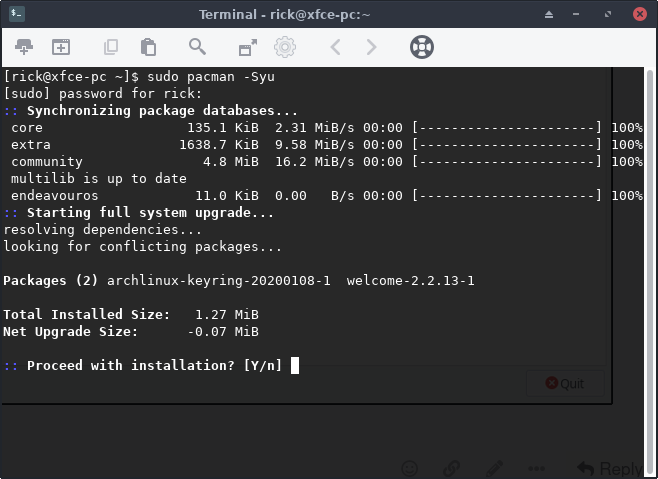The height and width of the screenshot is (479, 658).
Task: Open help using the lifebuoy icon
Action: 422,47
